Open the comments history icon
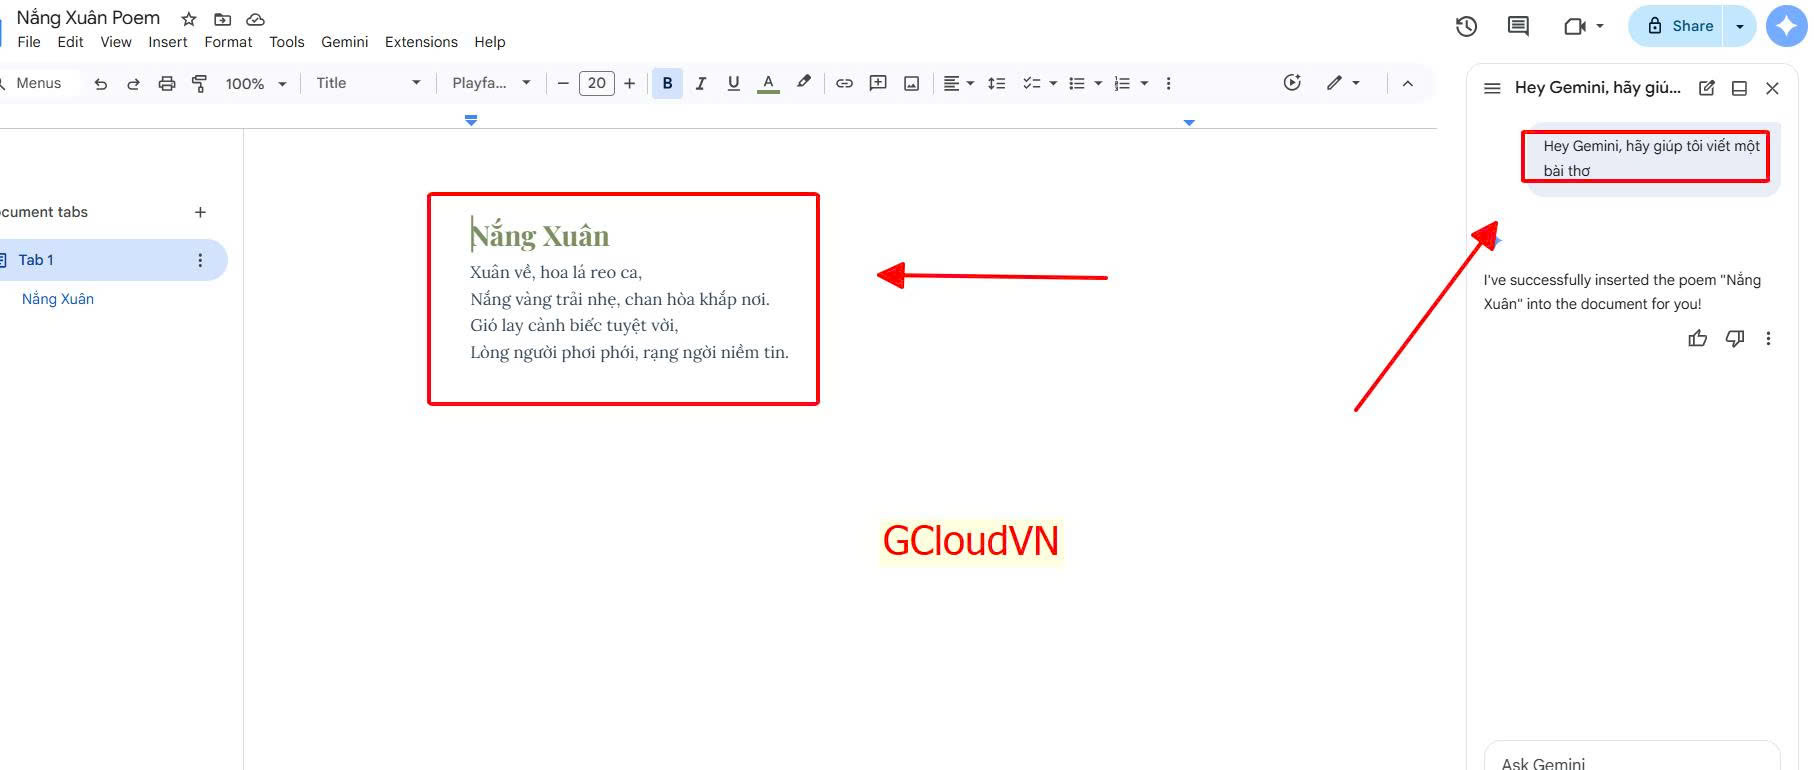 pyautogui.click(x=1518, y=27)
